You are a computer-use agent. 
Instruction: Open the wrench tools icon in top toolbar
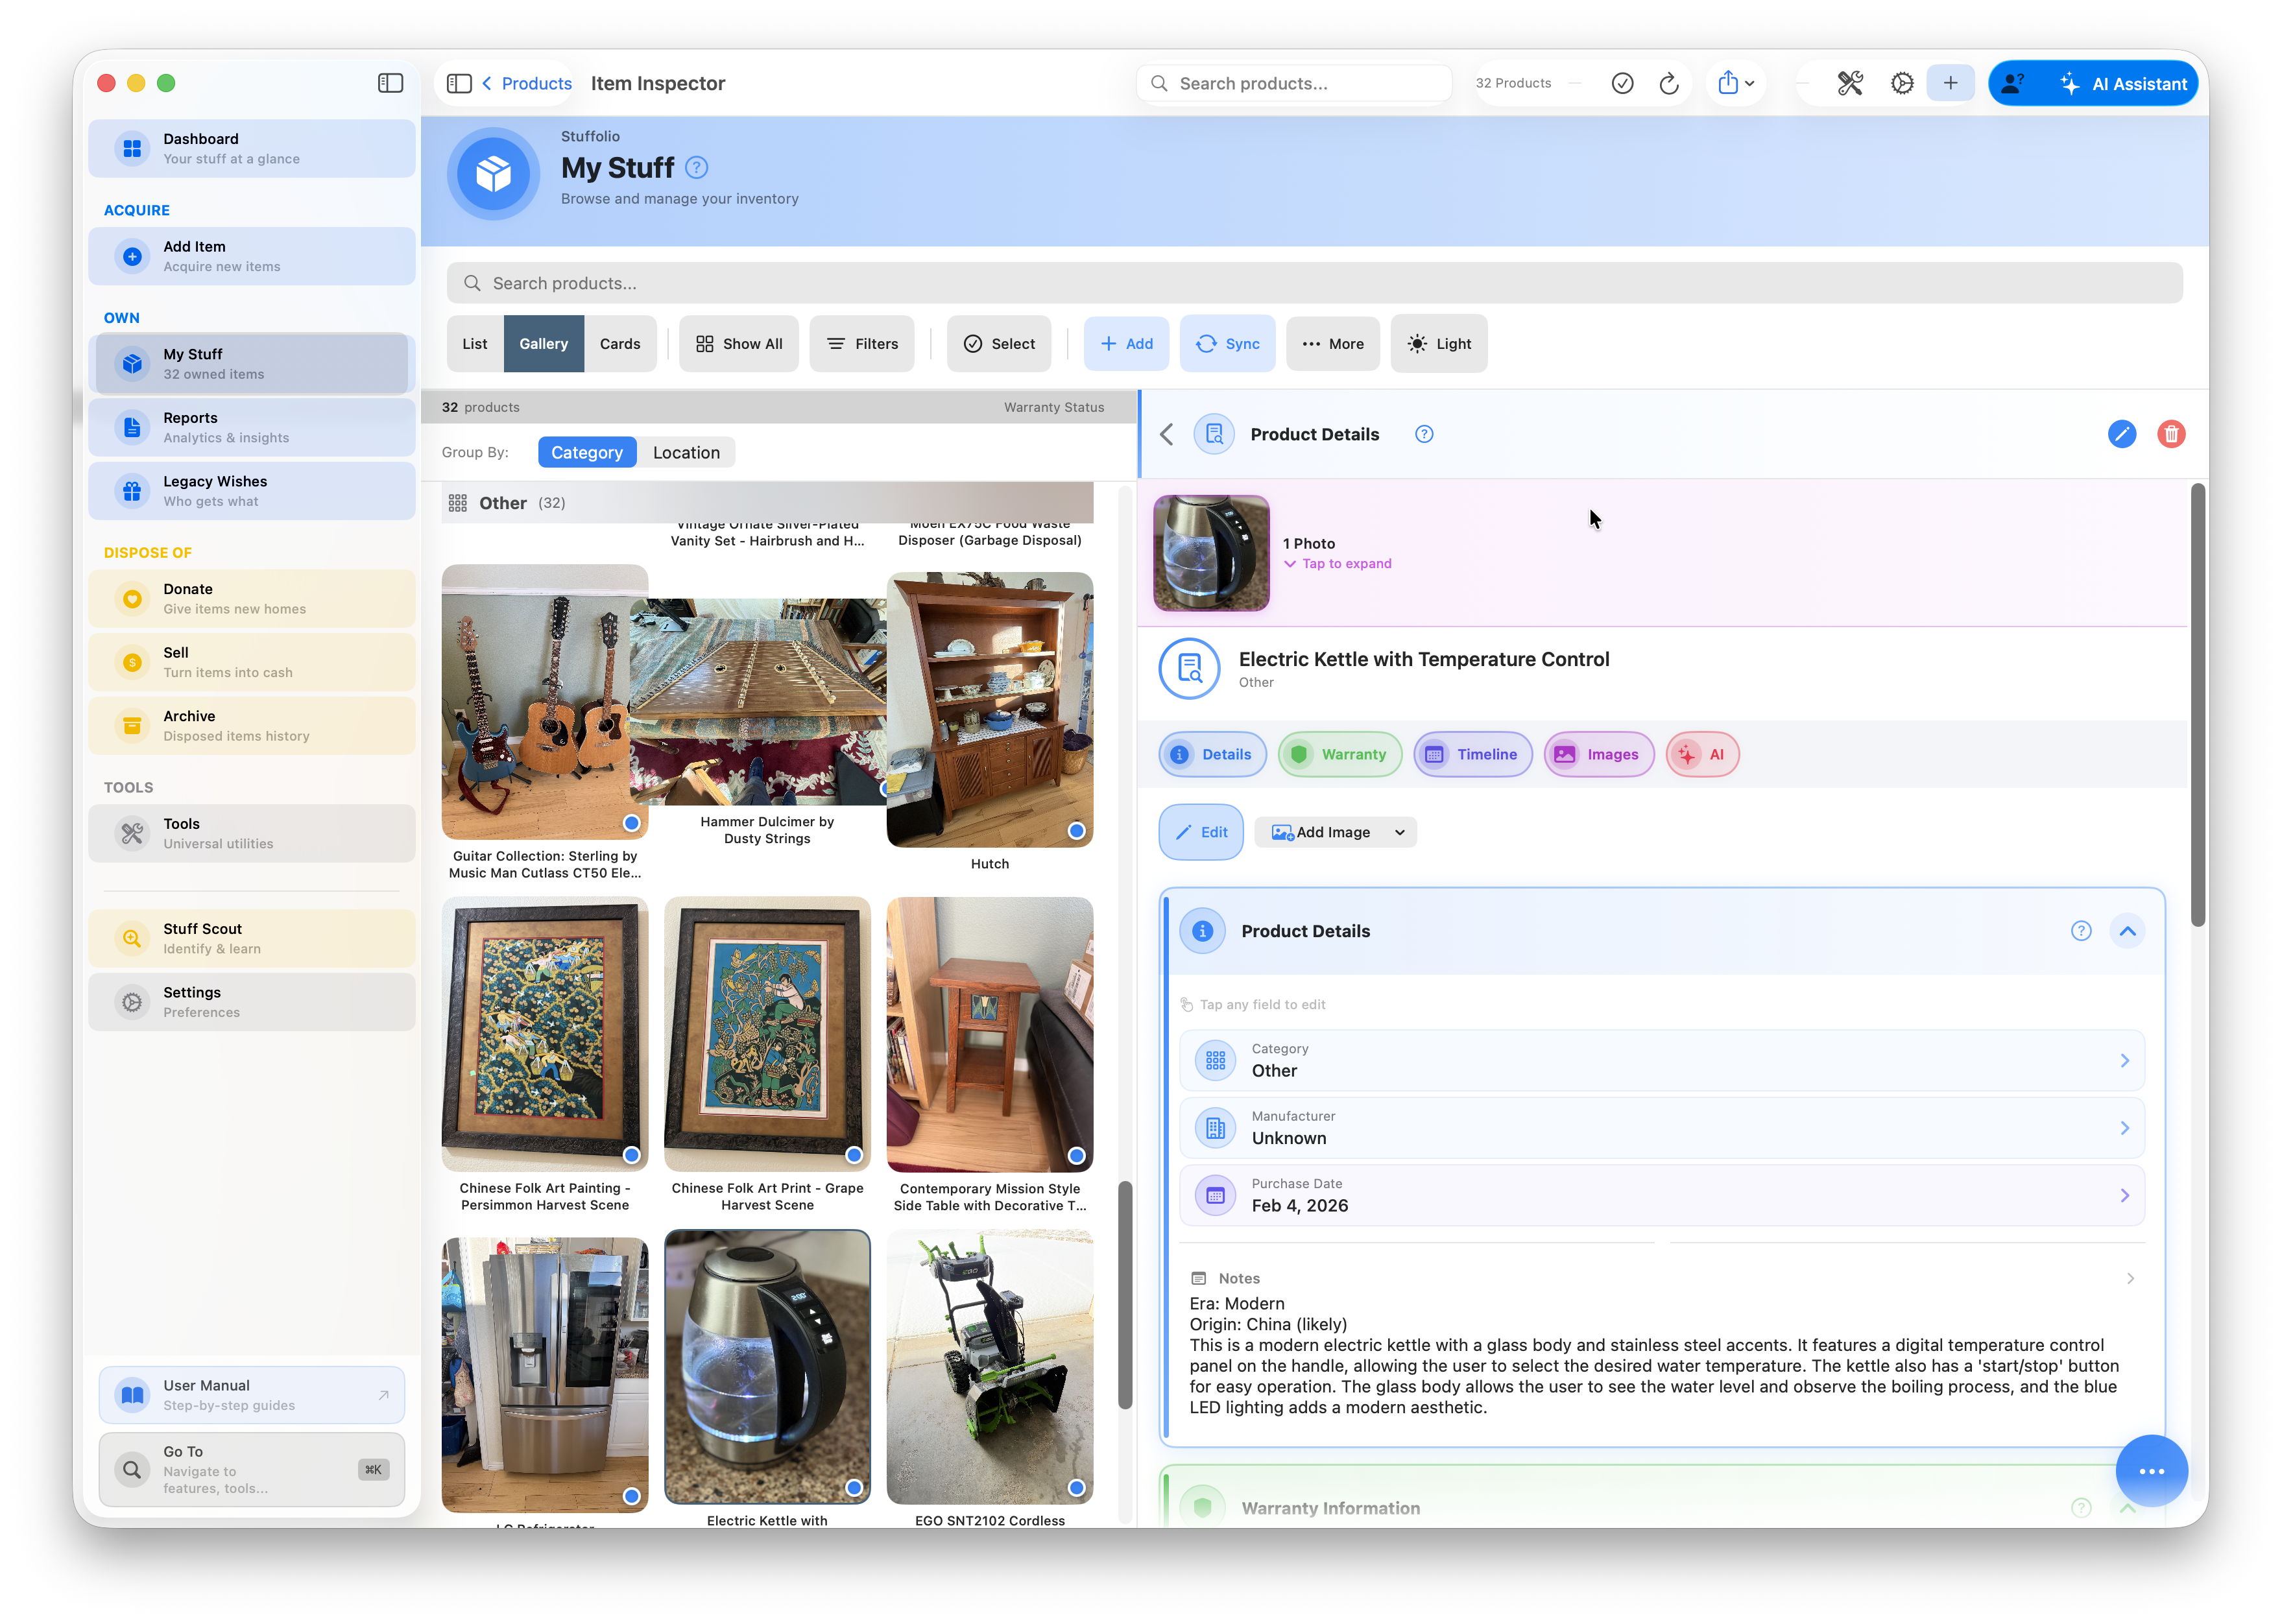(1849, 83)
